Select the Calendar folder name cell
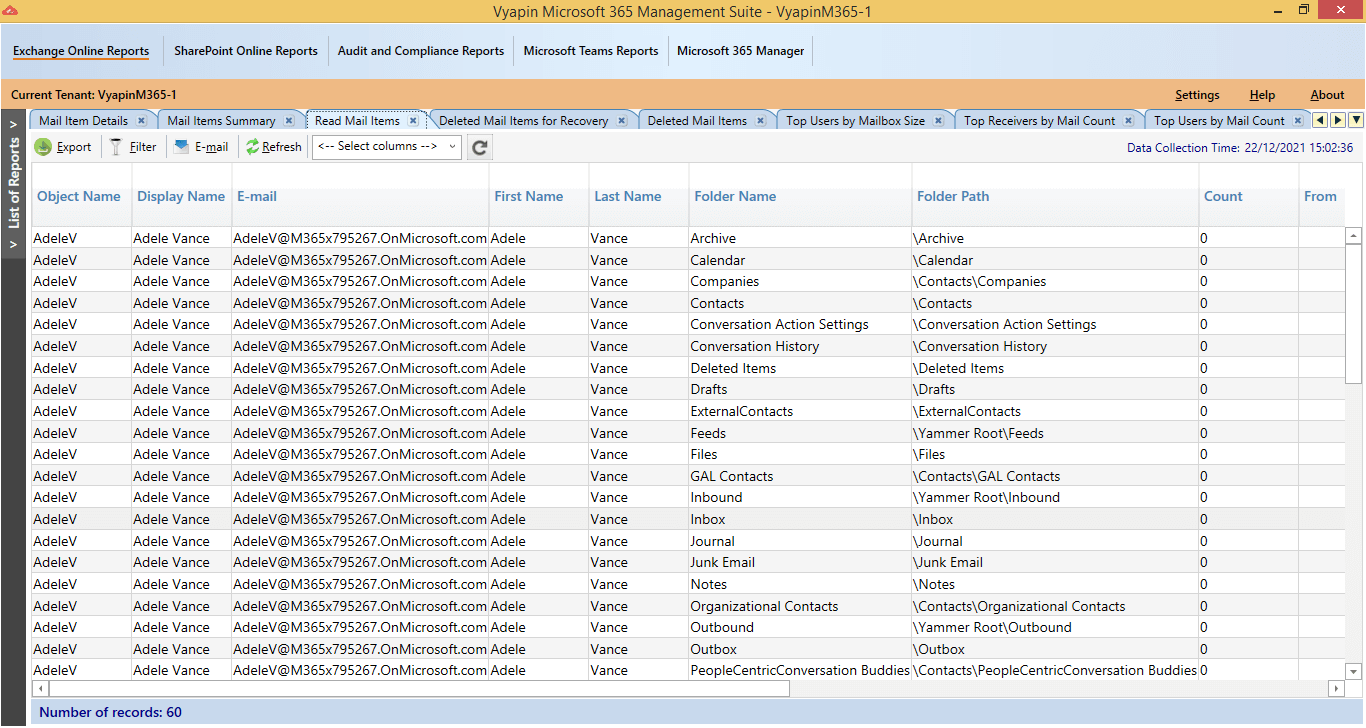This screenshot has width=1366, height=728. 800,260
